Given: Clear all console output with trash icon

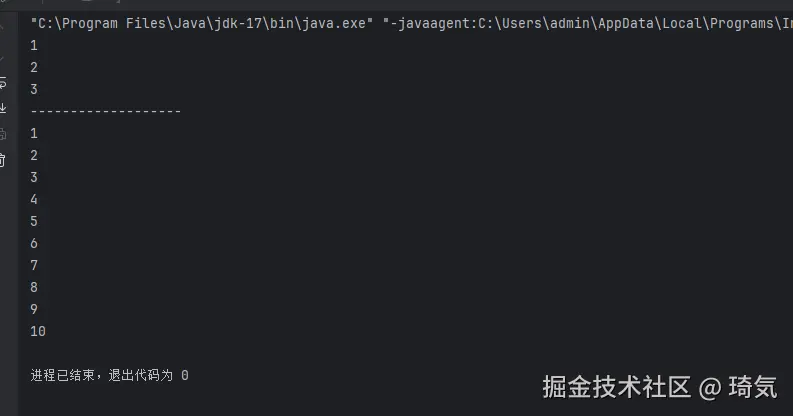Looking at the screenshot, I should [3, 160].
